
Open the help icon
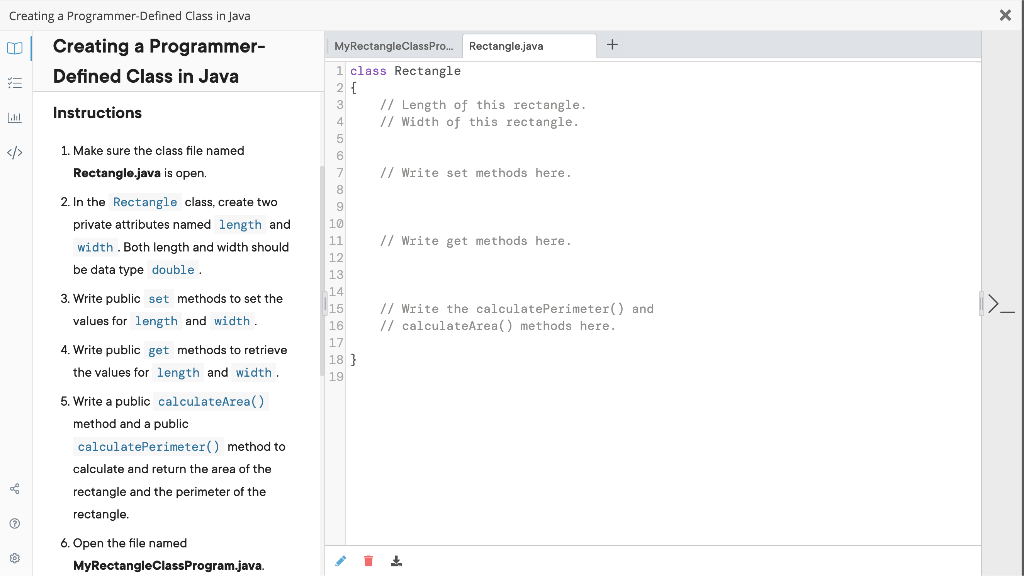click(14, 523)
